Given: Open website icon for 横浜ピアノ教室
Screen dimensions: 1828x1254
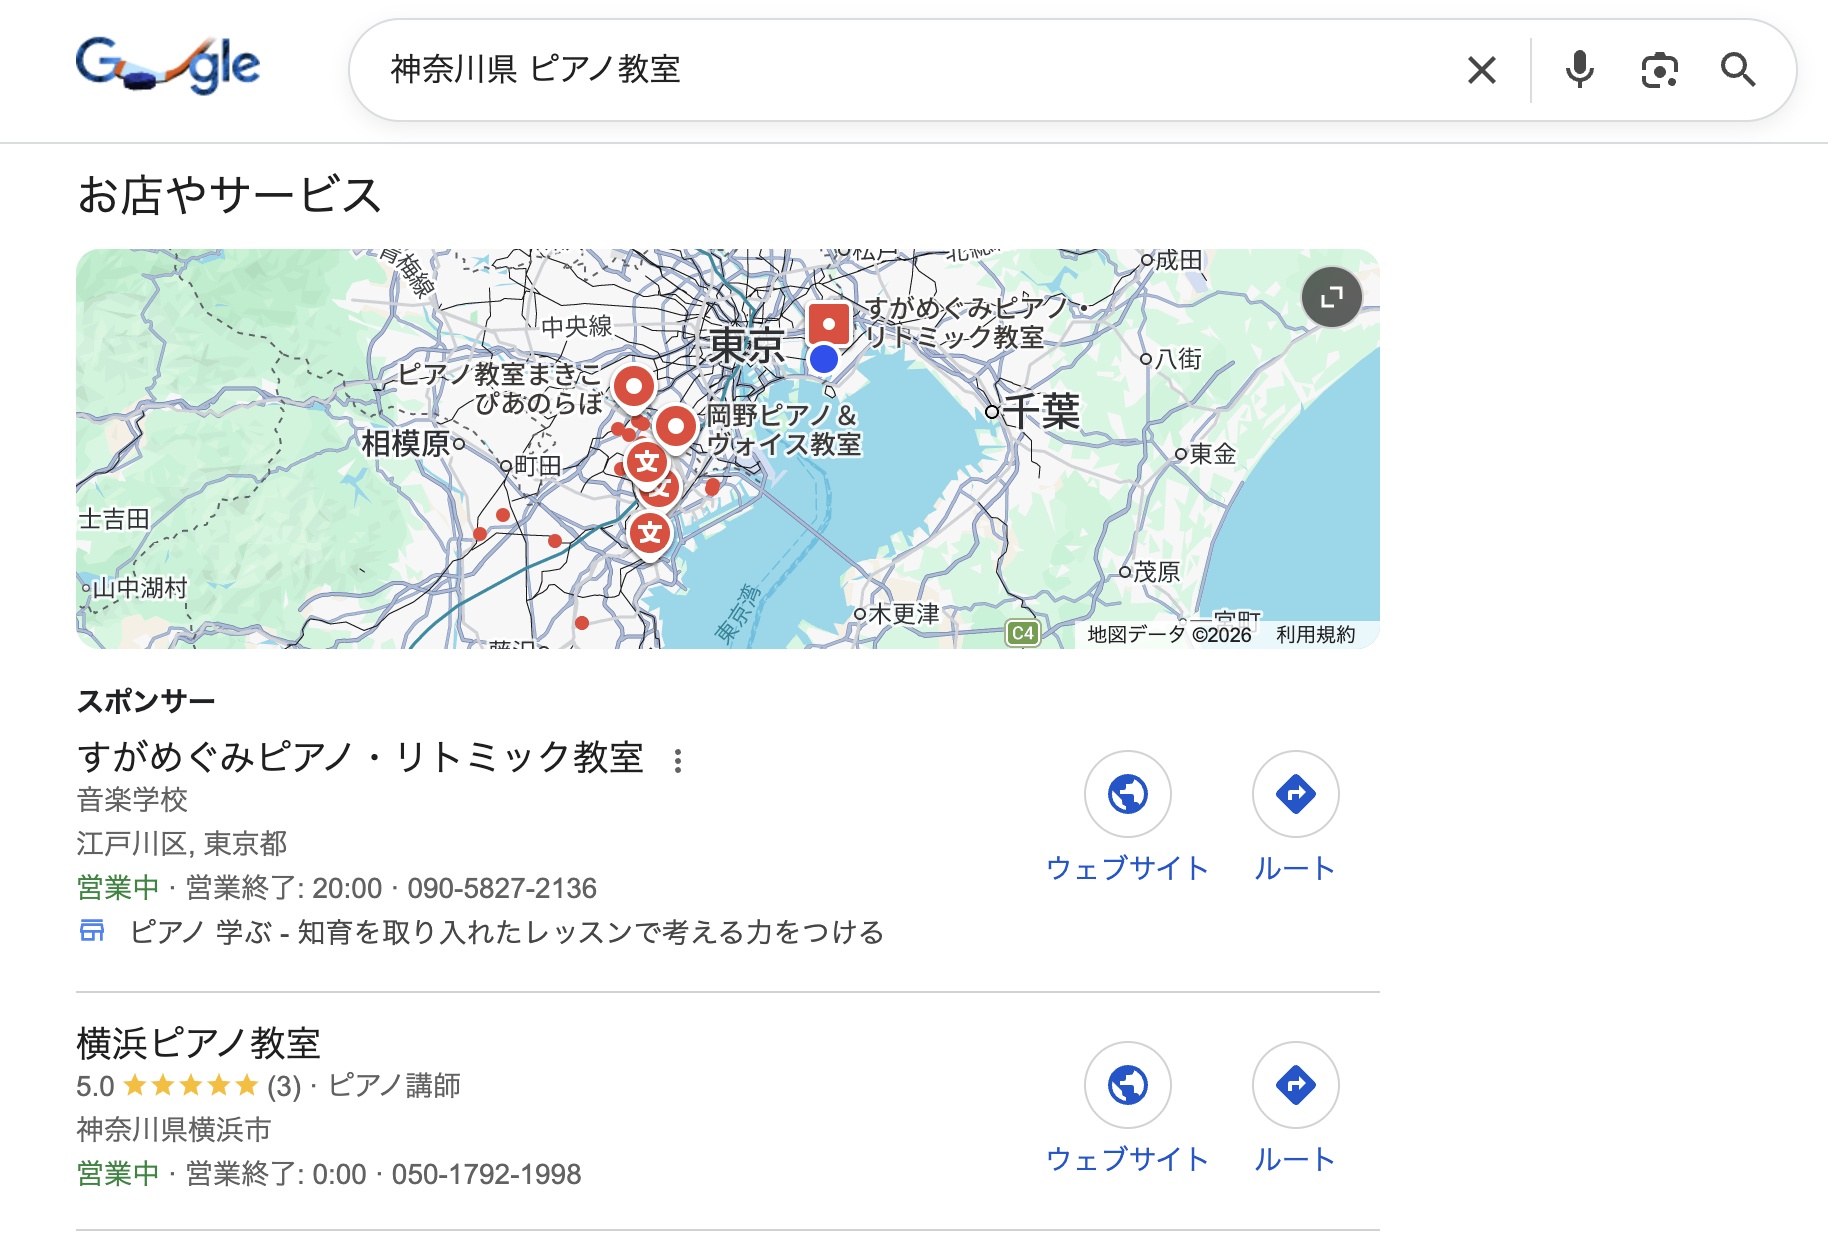Looking at the screenshot, I should (x=1127, y=1085).
